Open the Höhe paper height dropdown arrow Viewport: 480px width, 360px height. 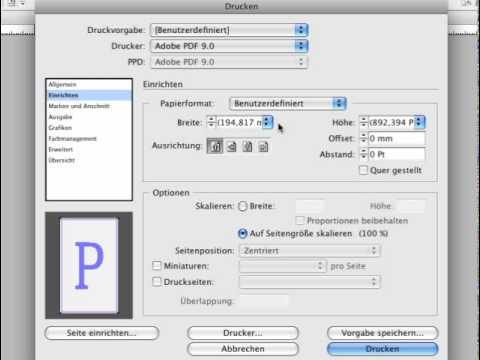(x=420, y=122)
